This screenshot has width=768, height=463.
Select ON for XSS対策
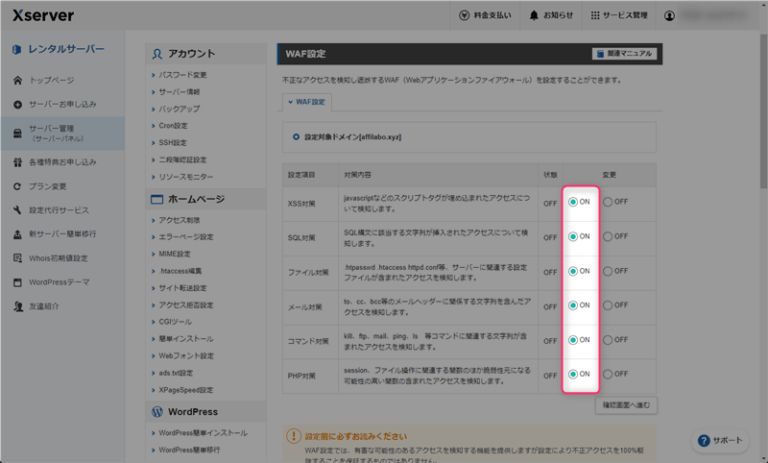[572, 201]
